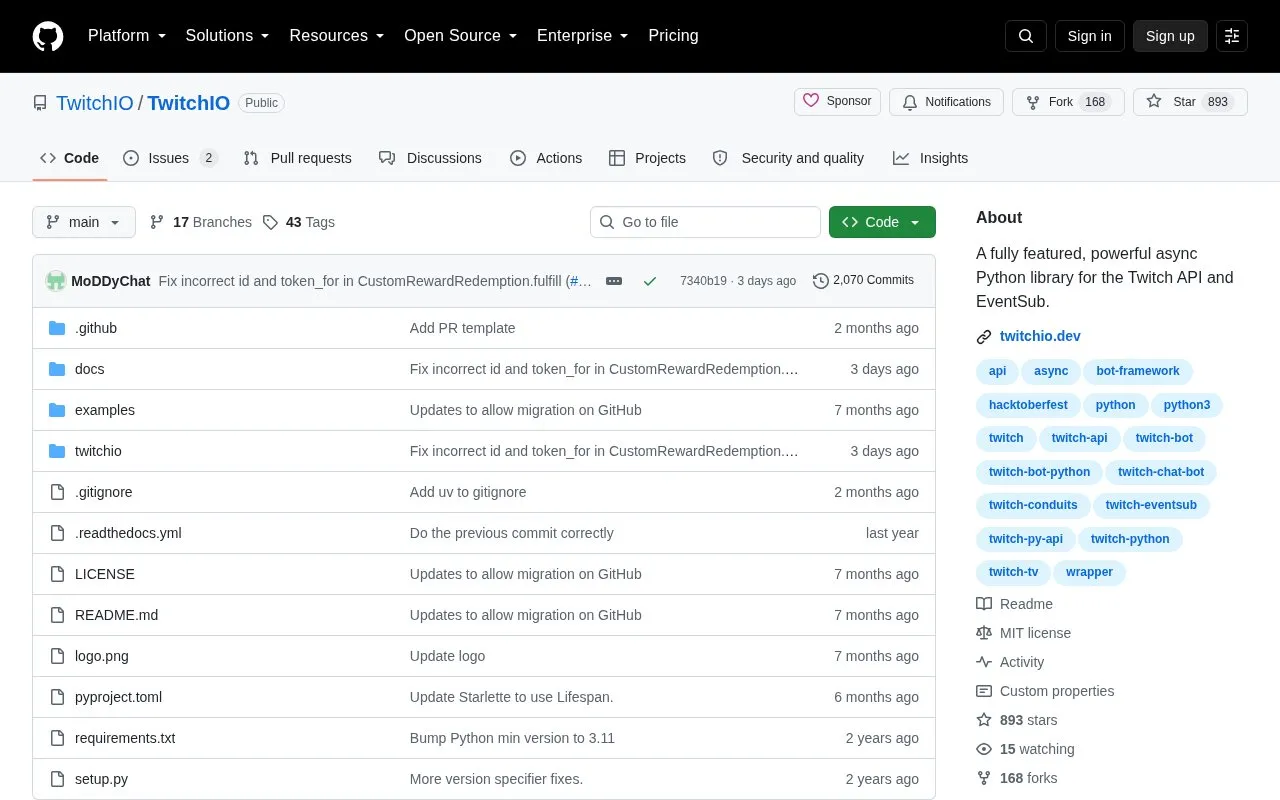Image resolution: width=1280 pixels, height=800 pixels.
Task: Open the TwitchIO owner link
Action: coord(95,103)
